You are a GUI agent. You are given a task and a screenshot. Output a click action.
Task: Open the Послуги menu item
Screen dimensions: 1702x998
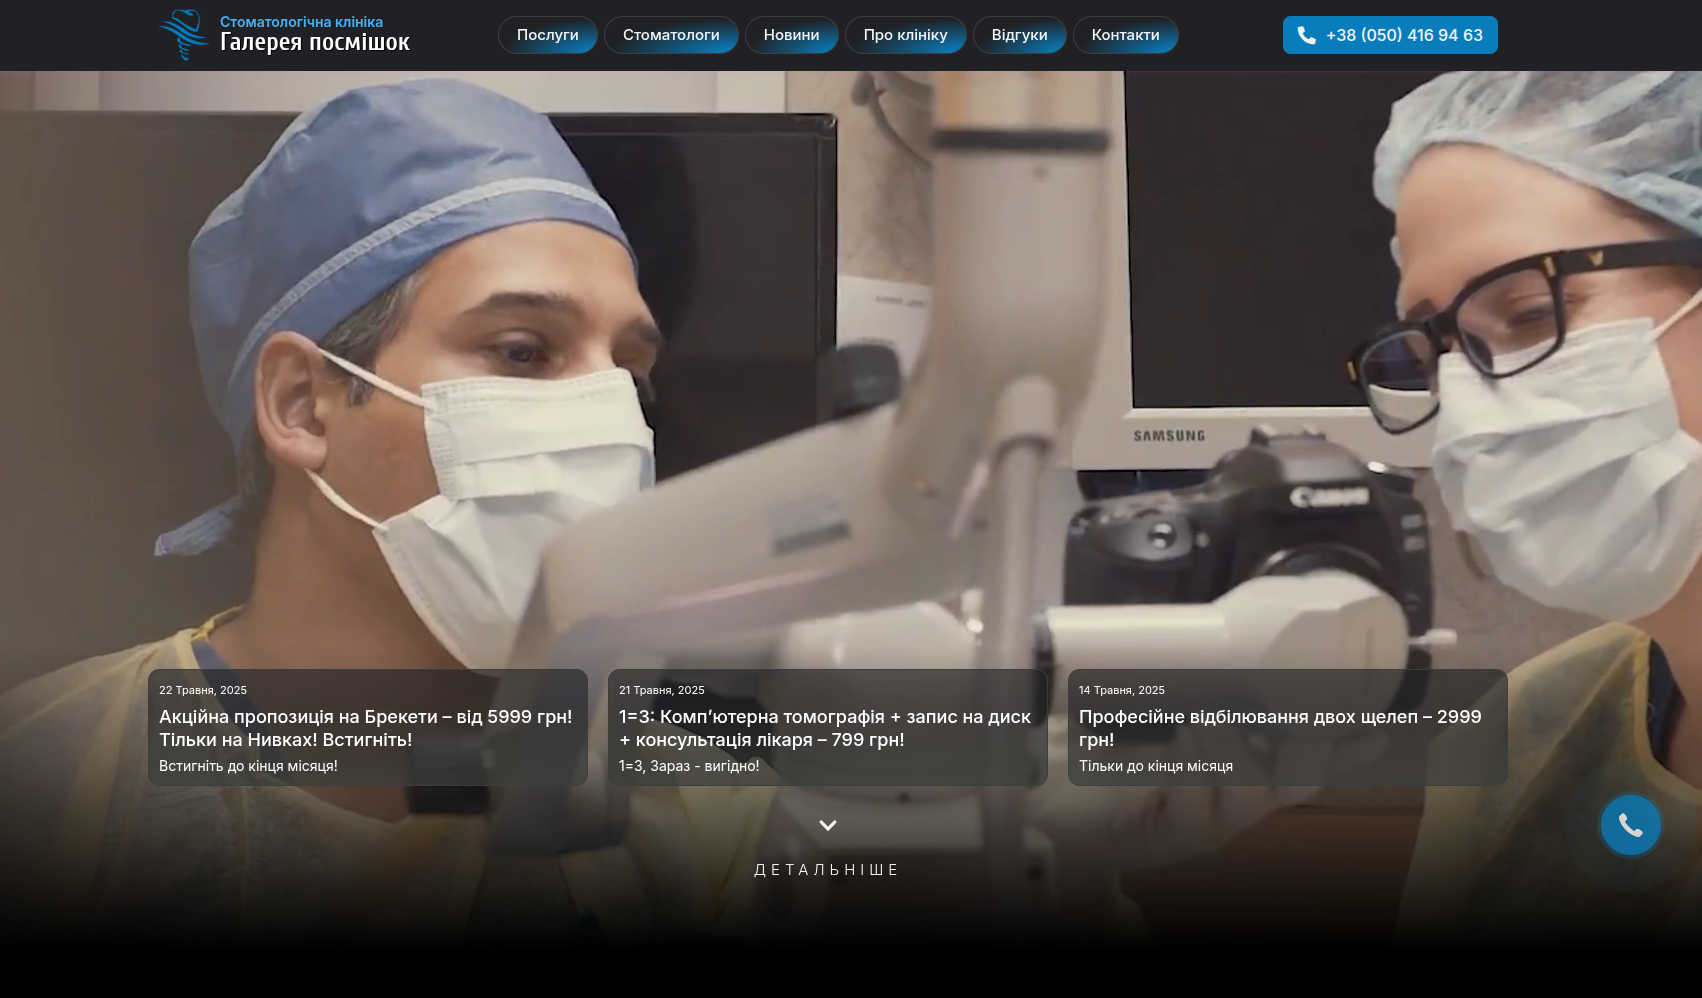(x=547, y=35)
